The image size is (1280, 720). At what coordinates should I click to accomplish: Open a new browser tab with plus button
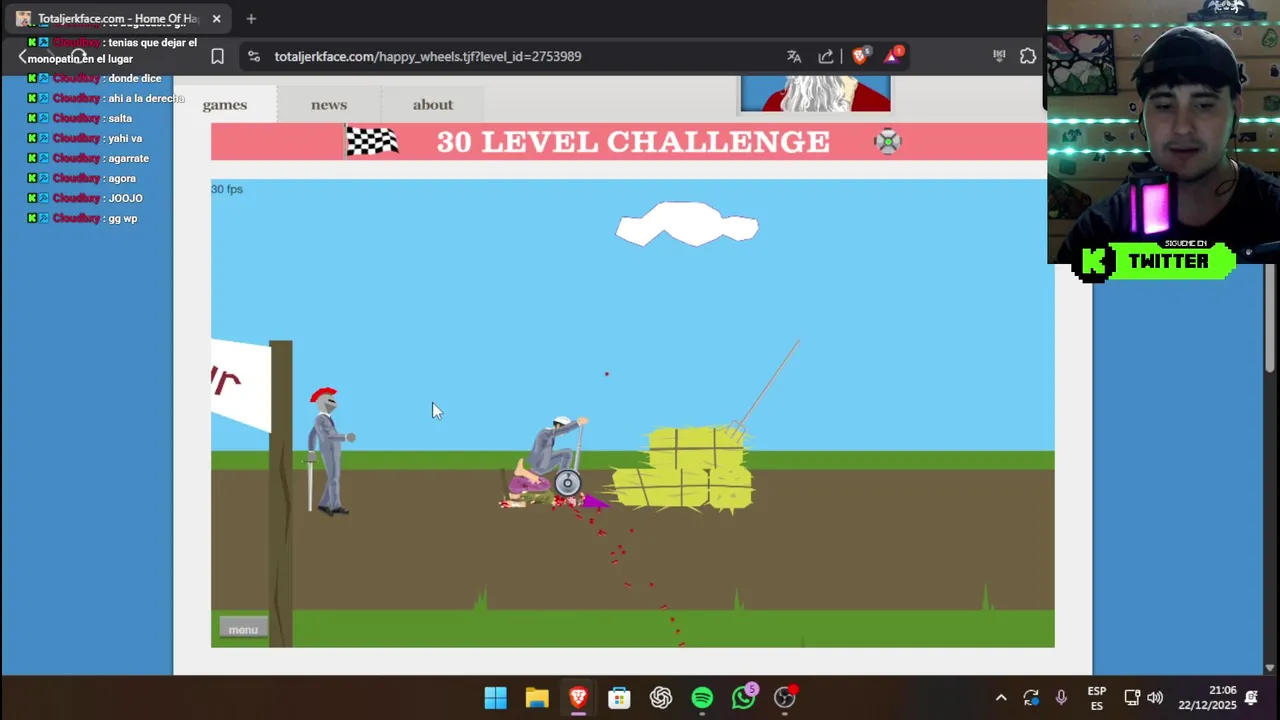click(x=251, y=18)
